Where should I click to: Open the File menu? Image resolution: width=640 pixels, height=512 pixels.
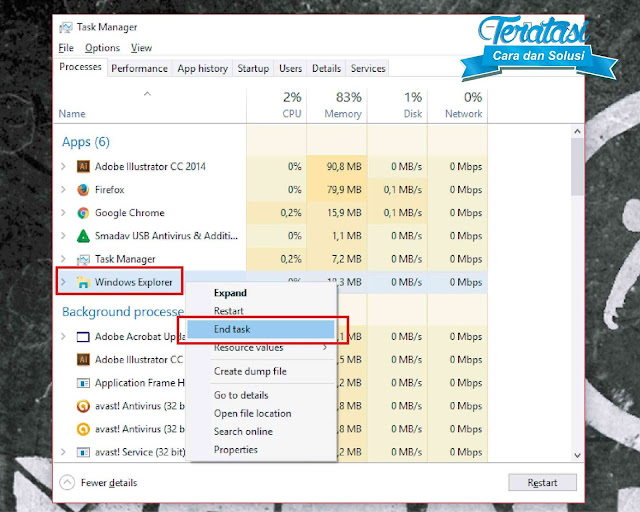click(x=66, y=48)
